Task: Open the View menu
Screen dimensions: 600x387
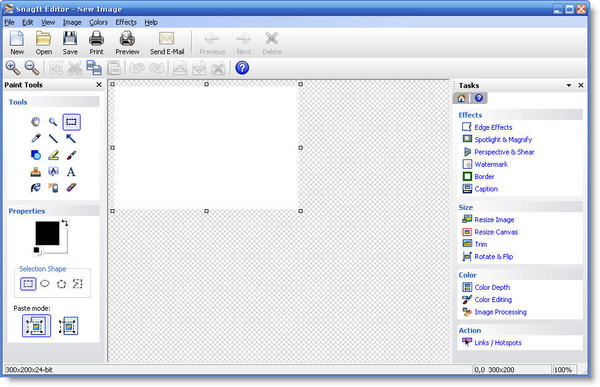Action: click(48, 23)
